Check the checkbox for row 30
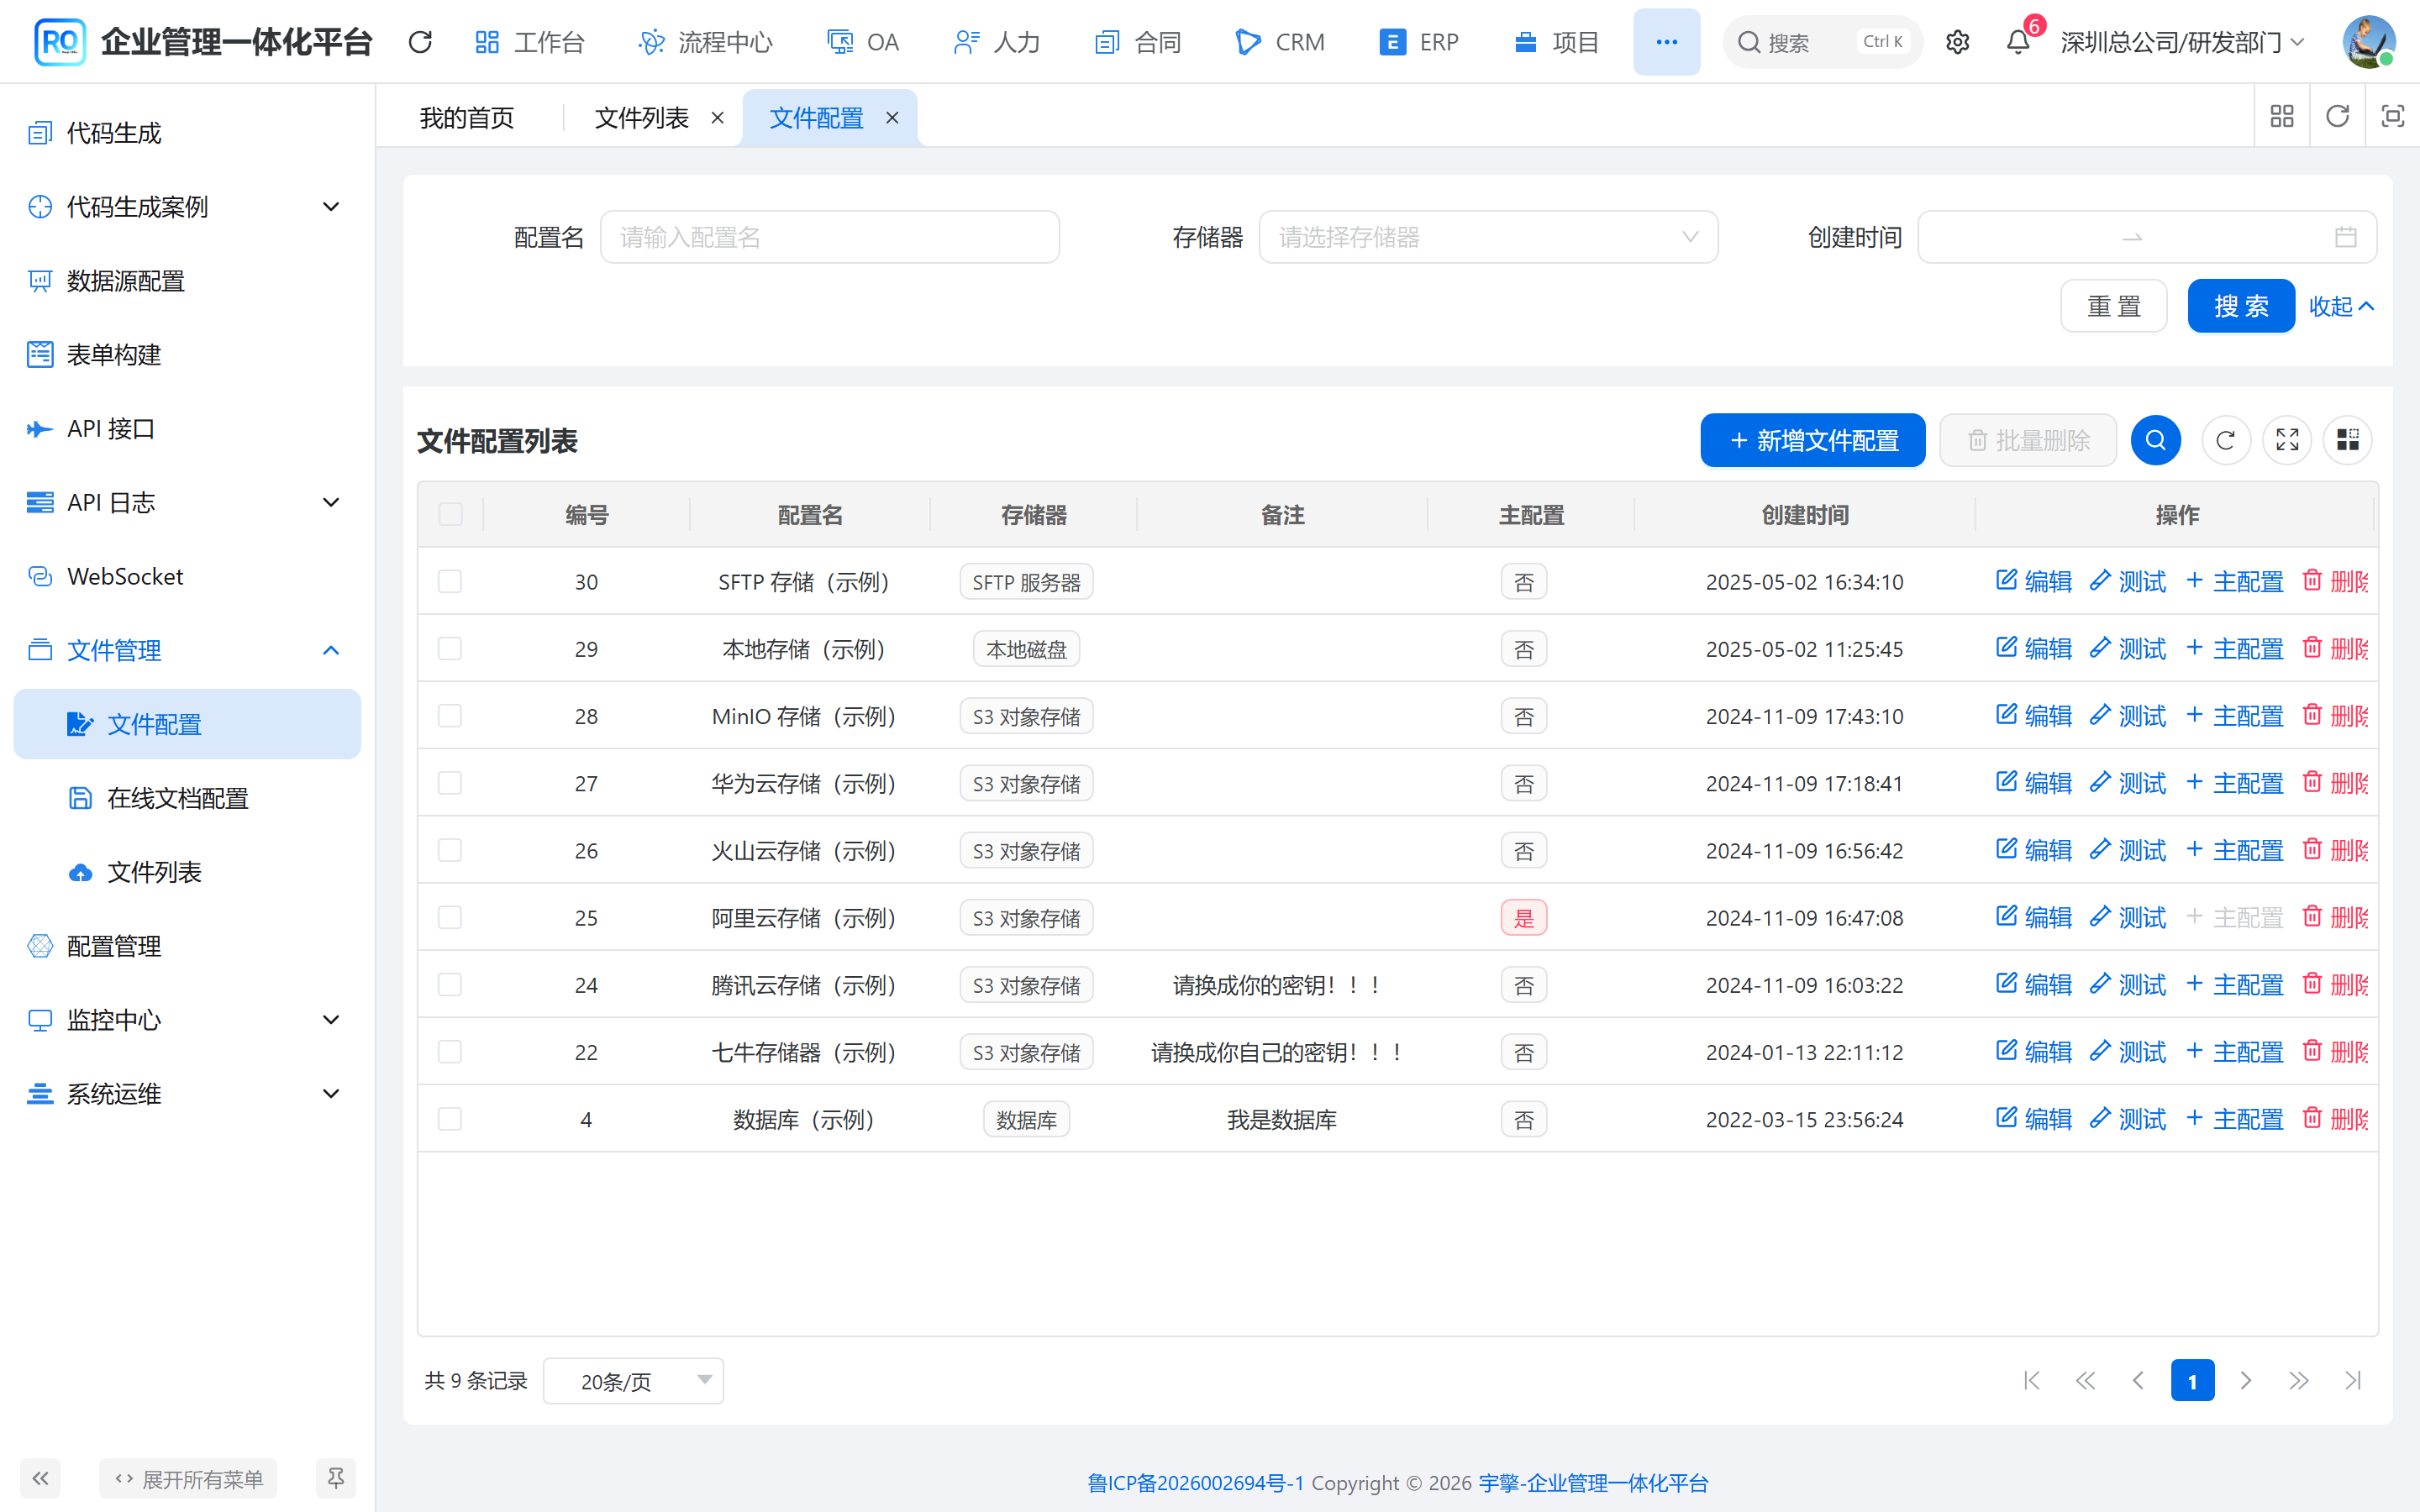The image size is (2420, 1512). tap(450, 582)
